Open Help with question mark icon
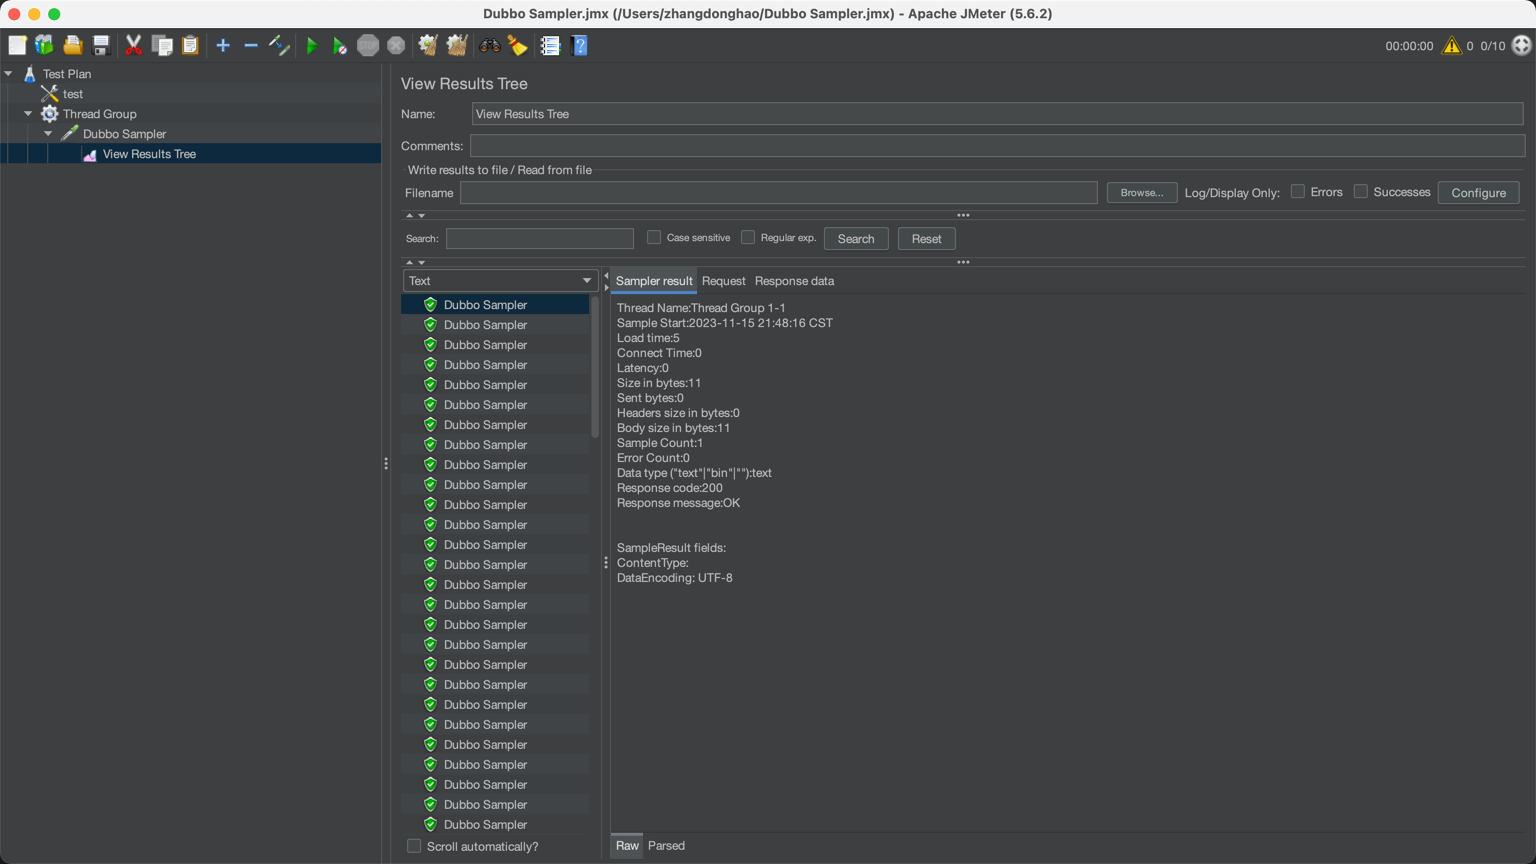 [579, 45]
